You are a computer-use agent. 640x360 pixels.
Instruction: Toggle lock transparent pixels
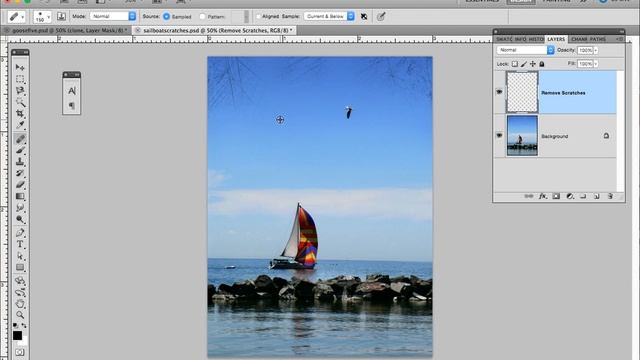pyautogui.click(x=515, y=64)
